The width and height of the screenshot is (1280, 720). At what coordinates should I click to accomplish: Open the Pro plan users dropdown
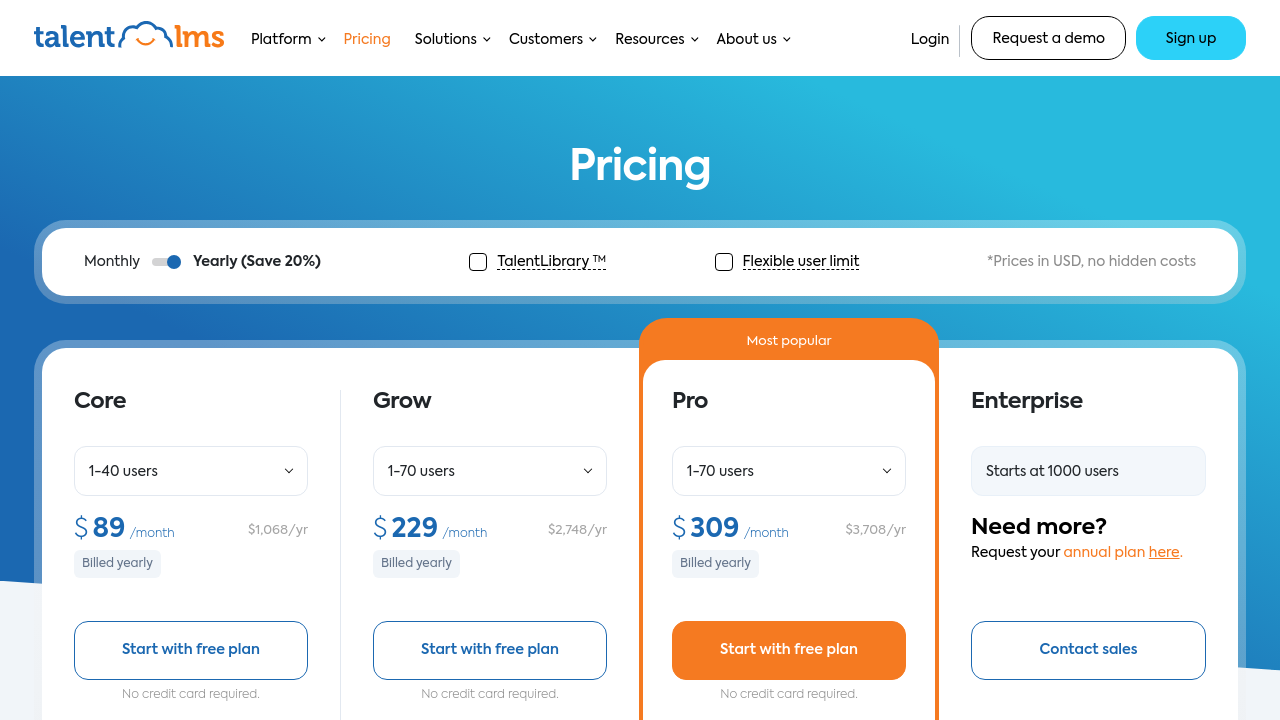point(789,471)
